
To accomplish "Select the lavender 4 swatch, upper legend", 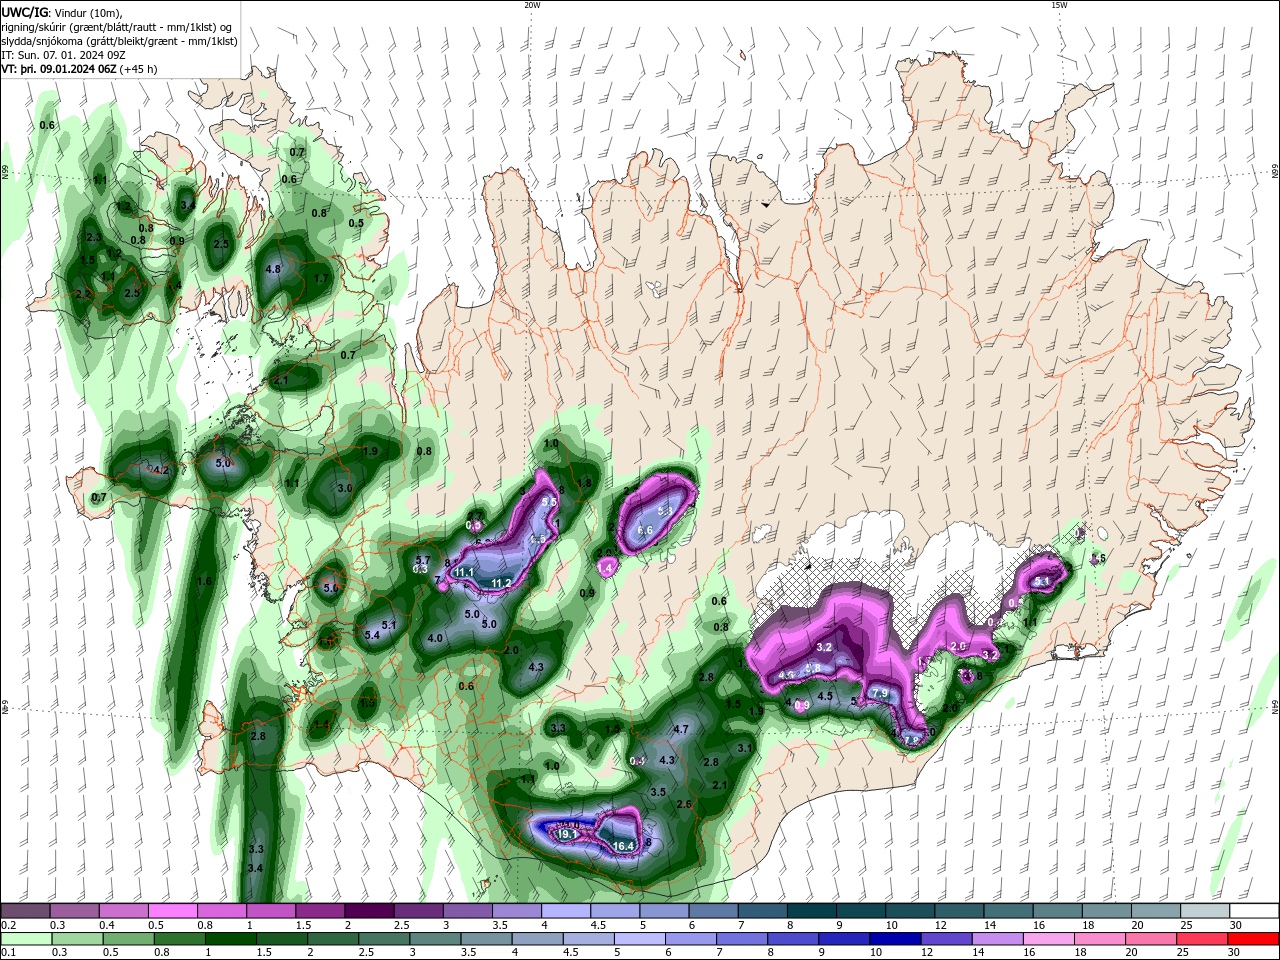I will click(x=566, y=911).
